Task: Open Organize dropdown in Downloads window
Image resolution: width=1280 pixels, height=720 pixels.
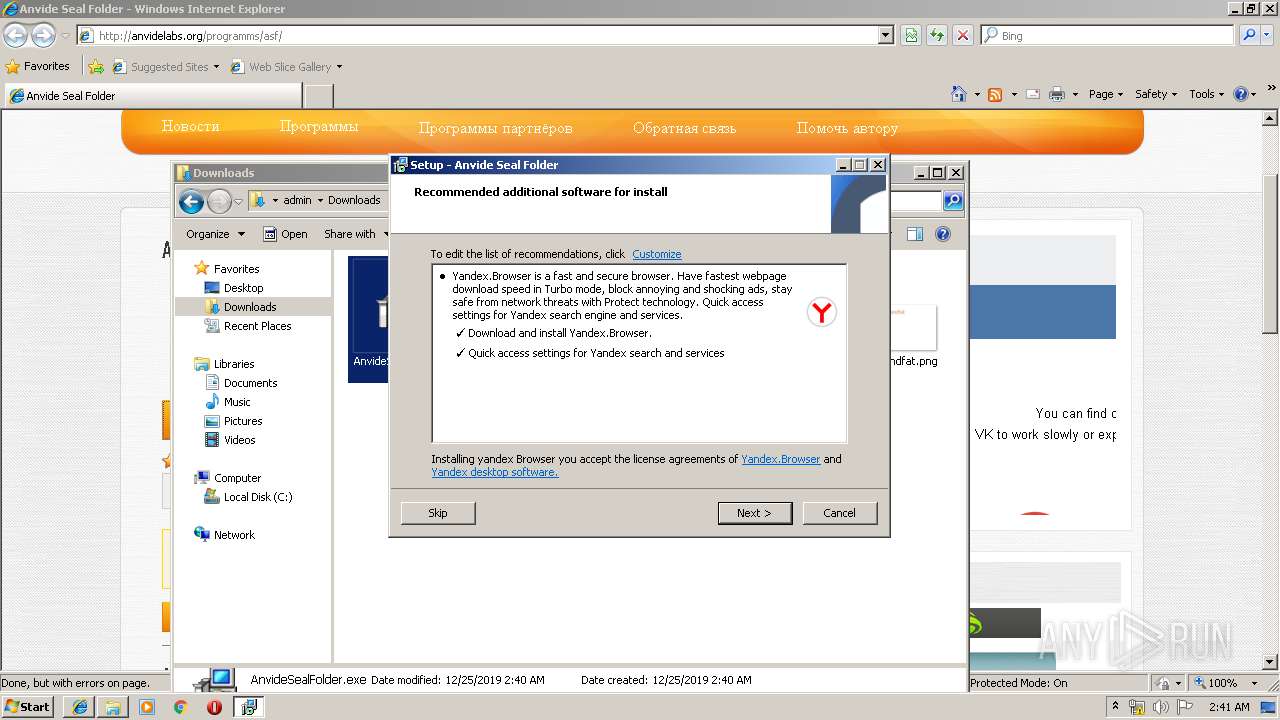Action: click(215, 234)
